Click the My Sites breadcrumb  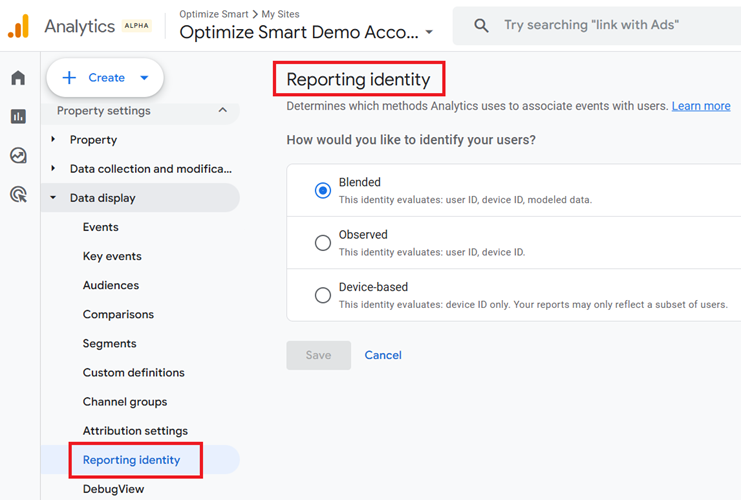click(x=280, y=14)
